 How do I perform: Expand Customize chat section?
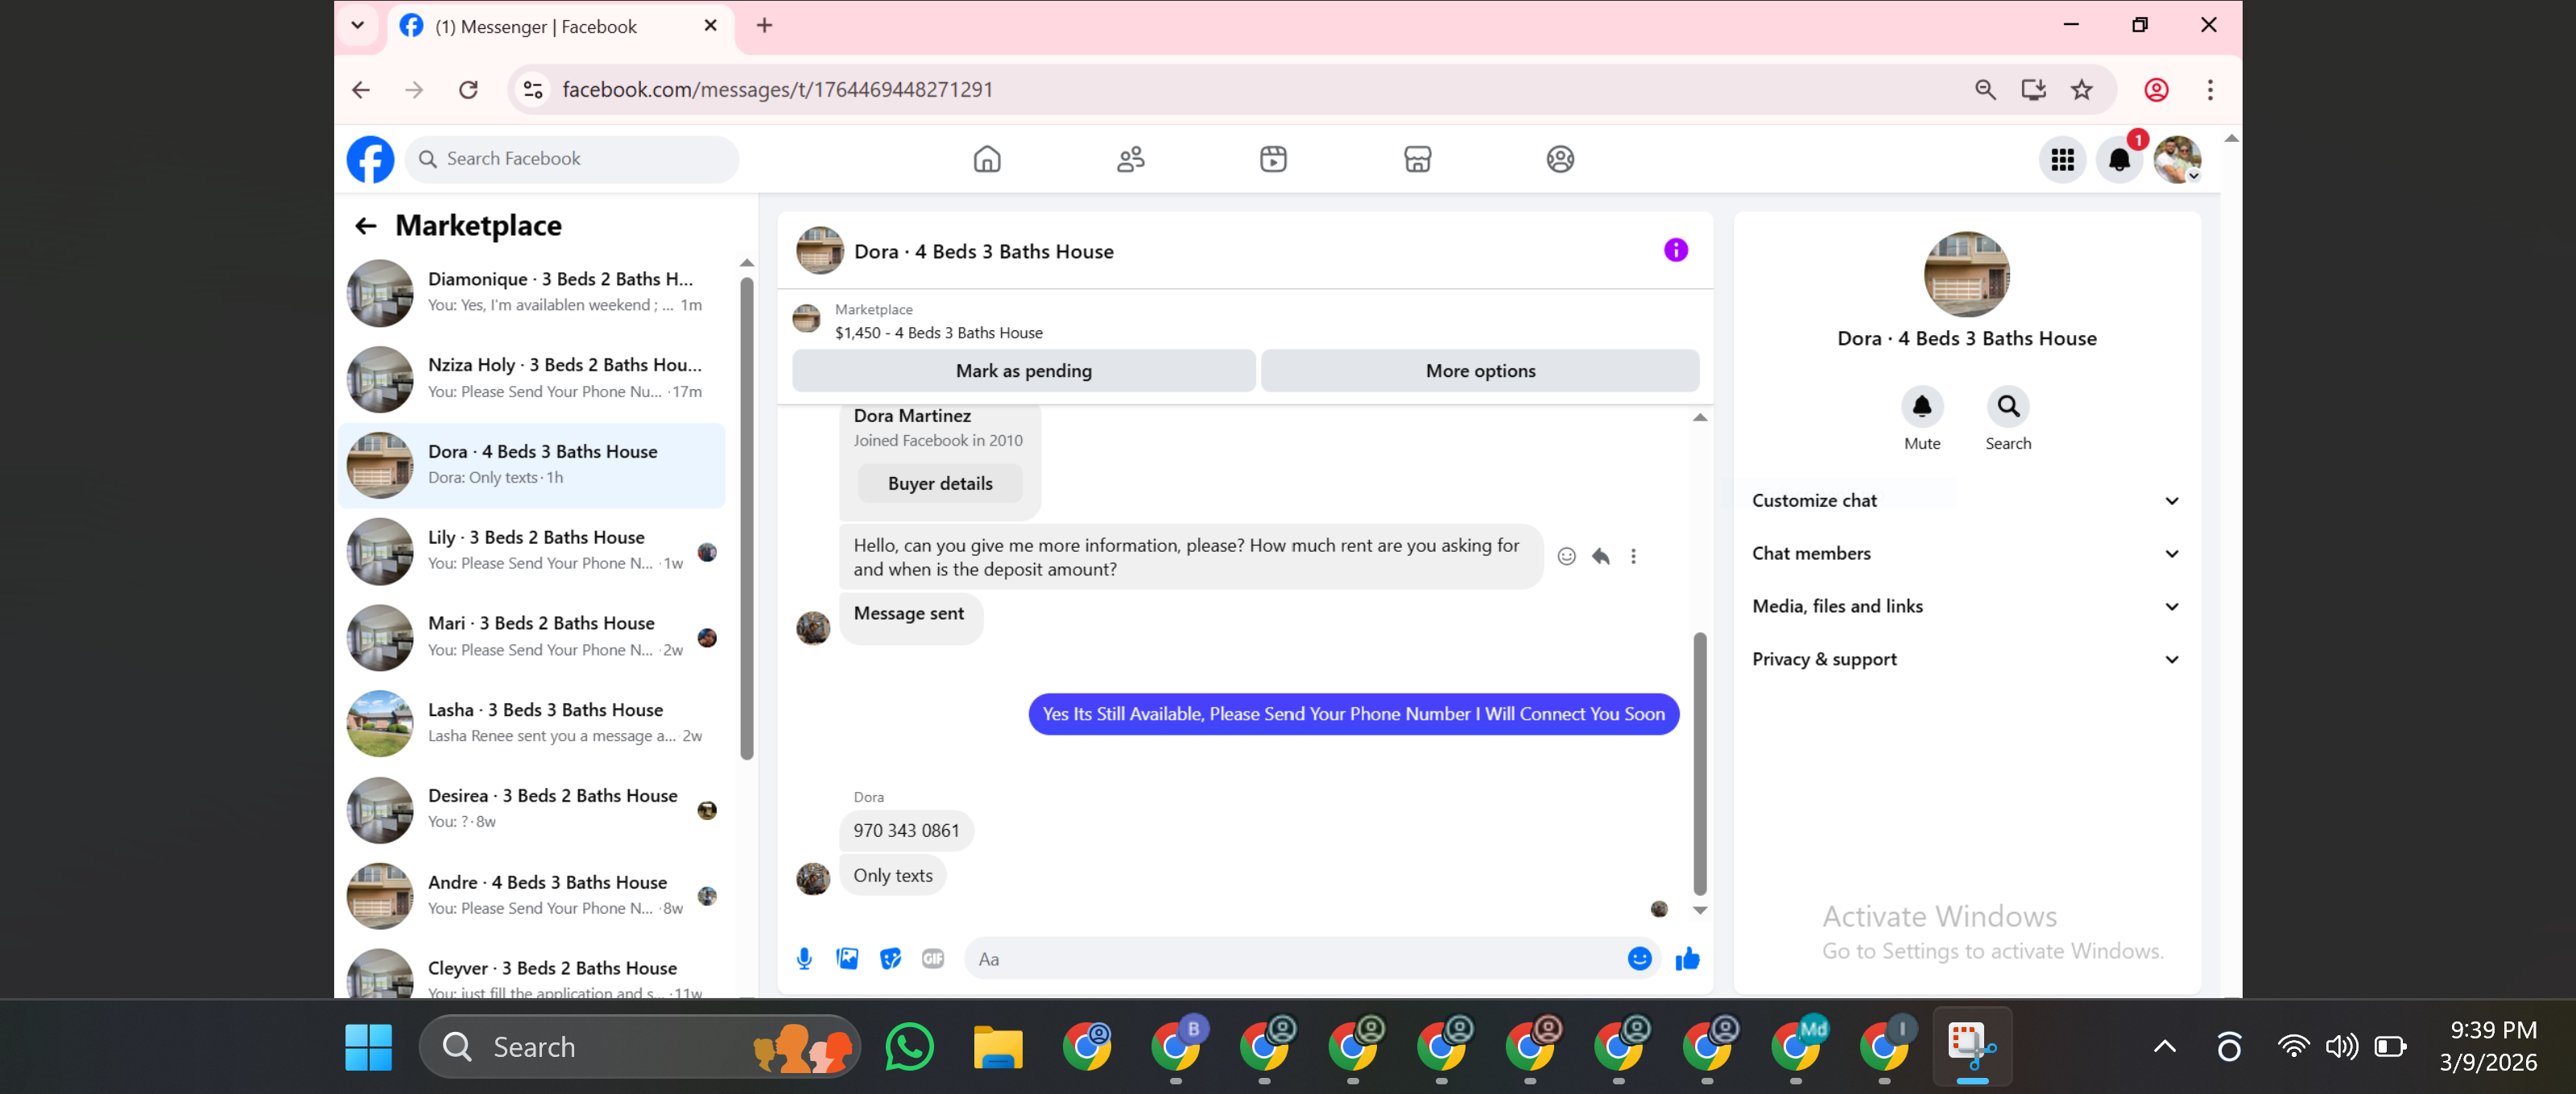(1965, 501)
